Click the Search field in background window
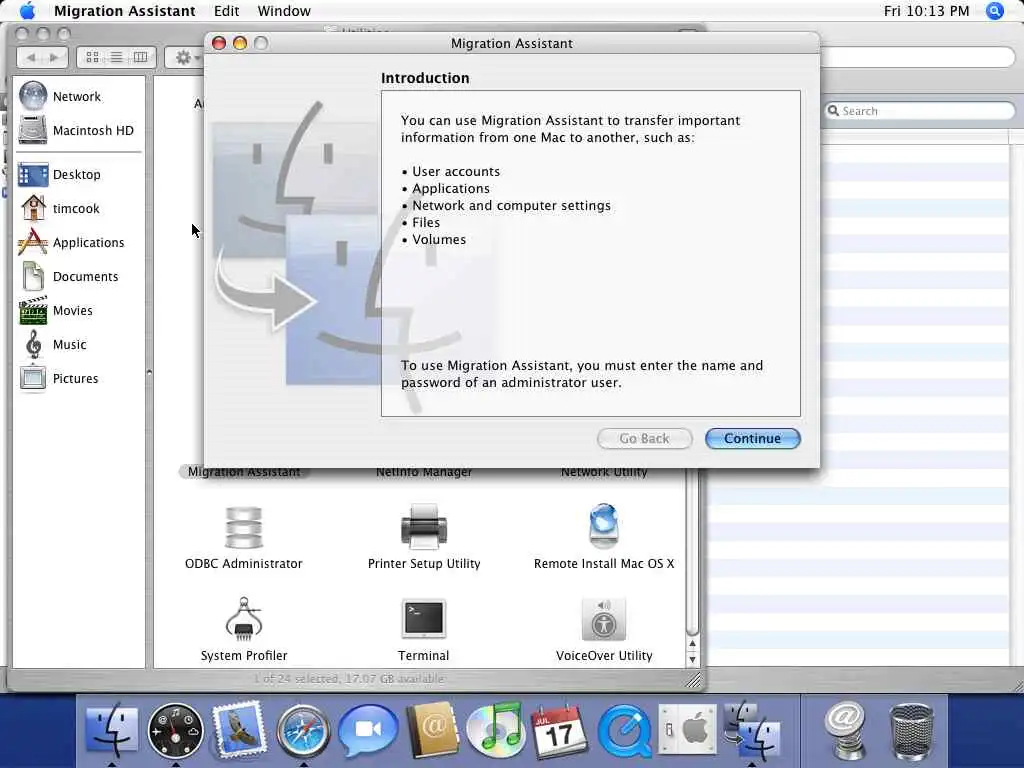Viewport: 1024px width, 768px height. coord(920,111)
